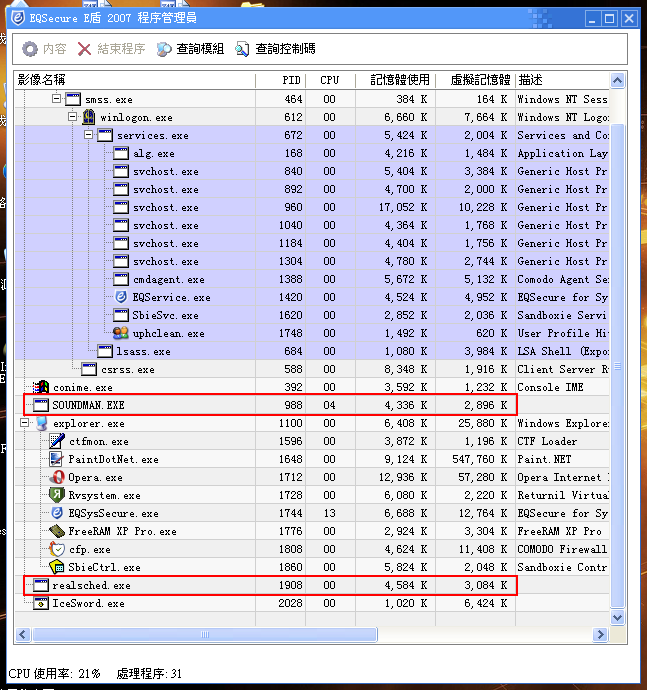Click the cfp.exe Comodo firewall icon

(57, 549)
